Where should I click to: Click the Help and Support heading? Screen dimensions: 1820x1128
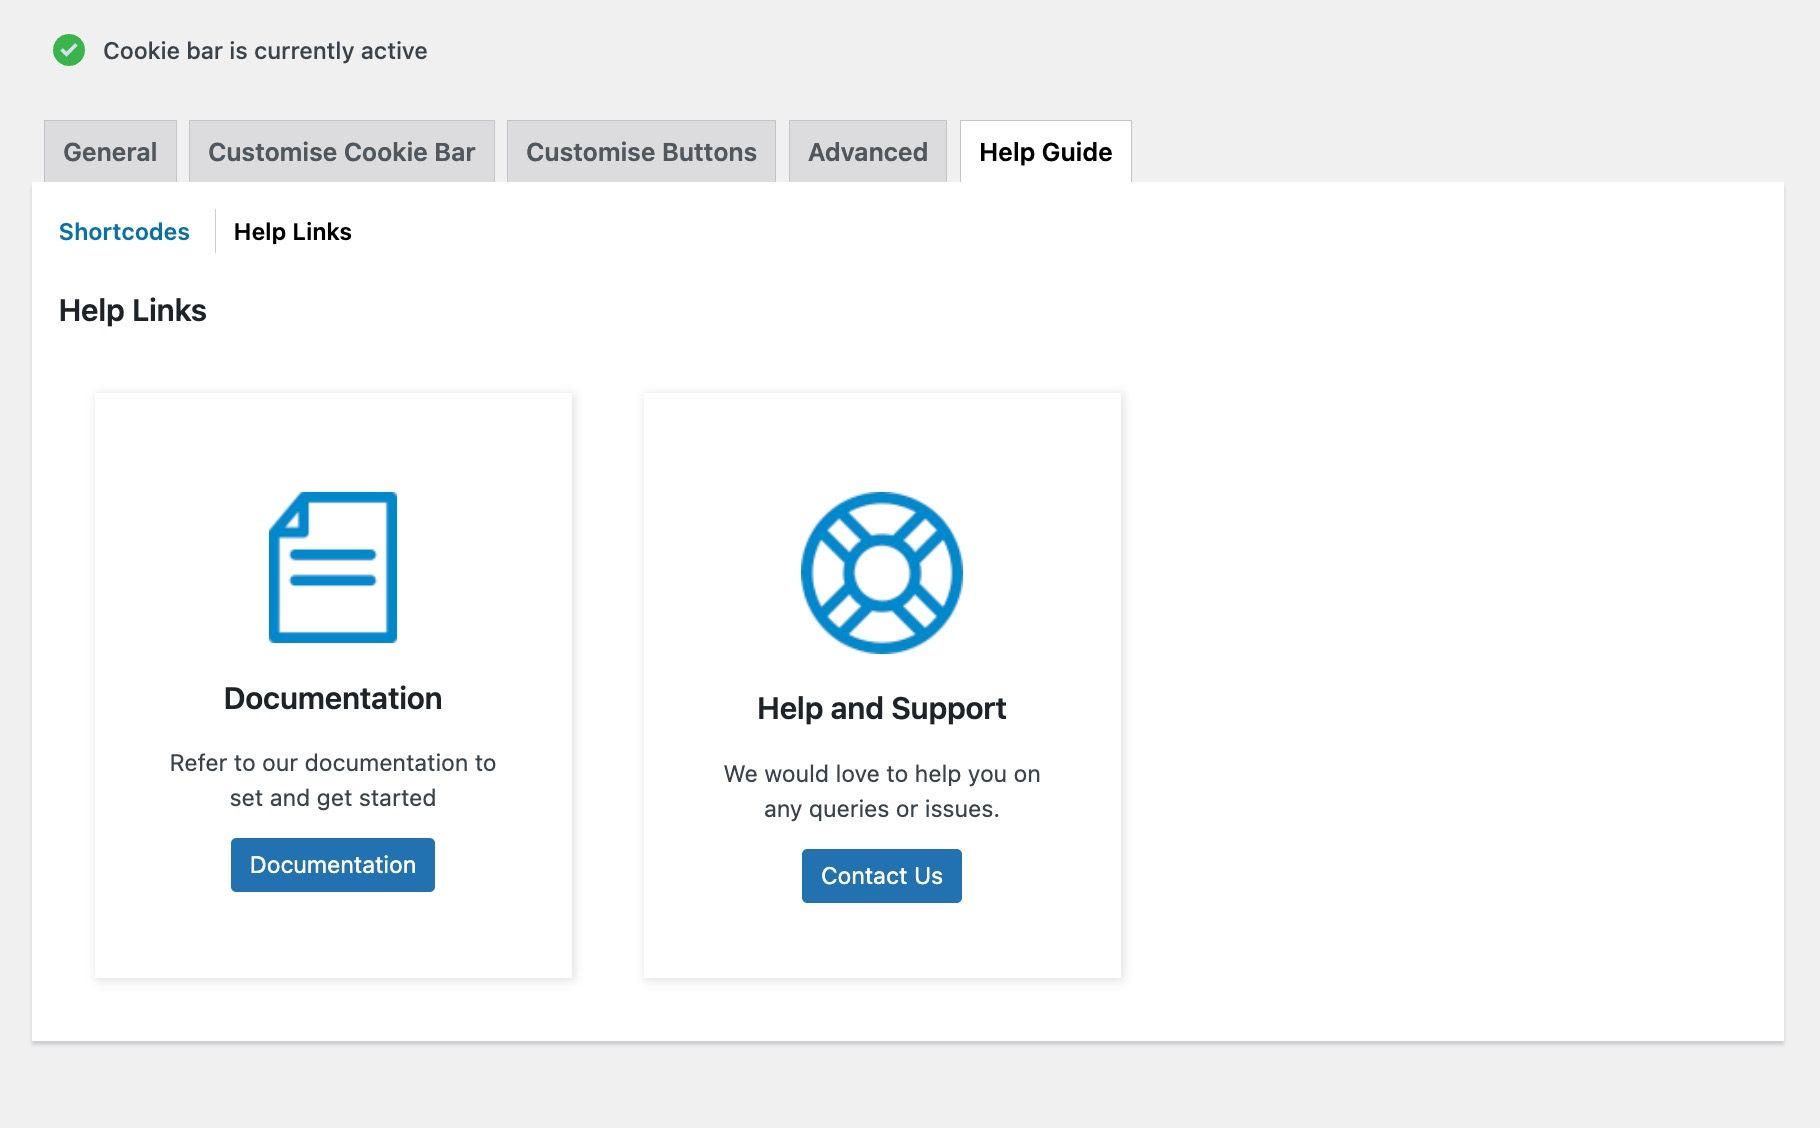coord(882,709)
